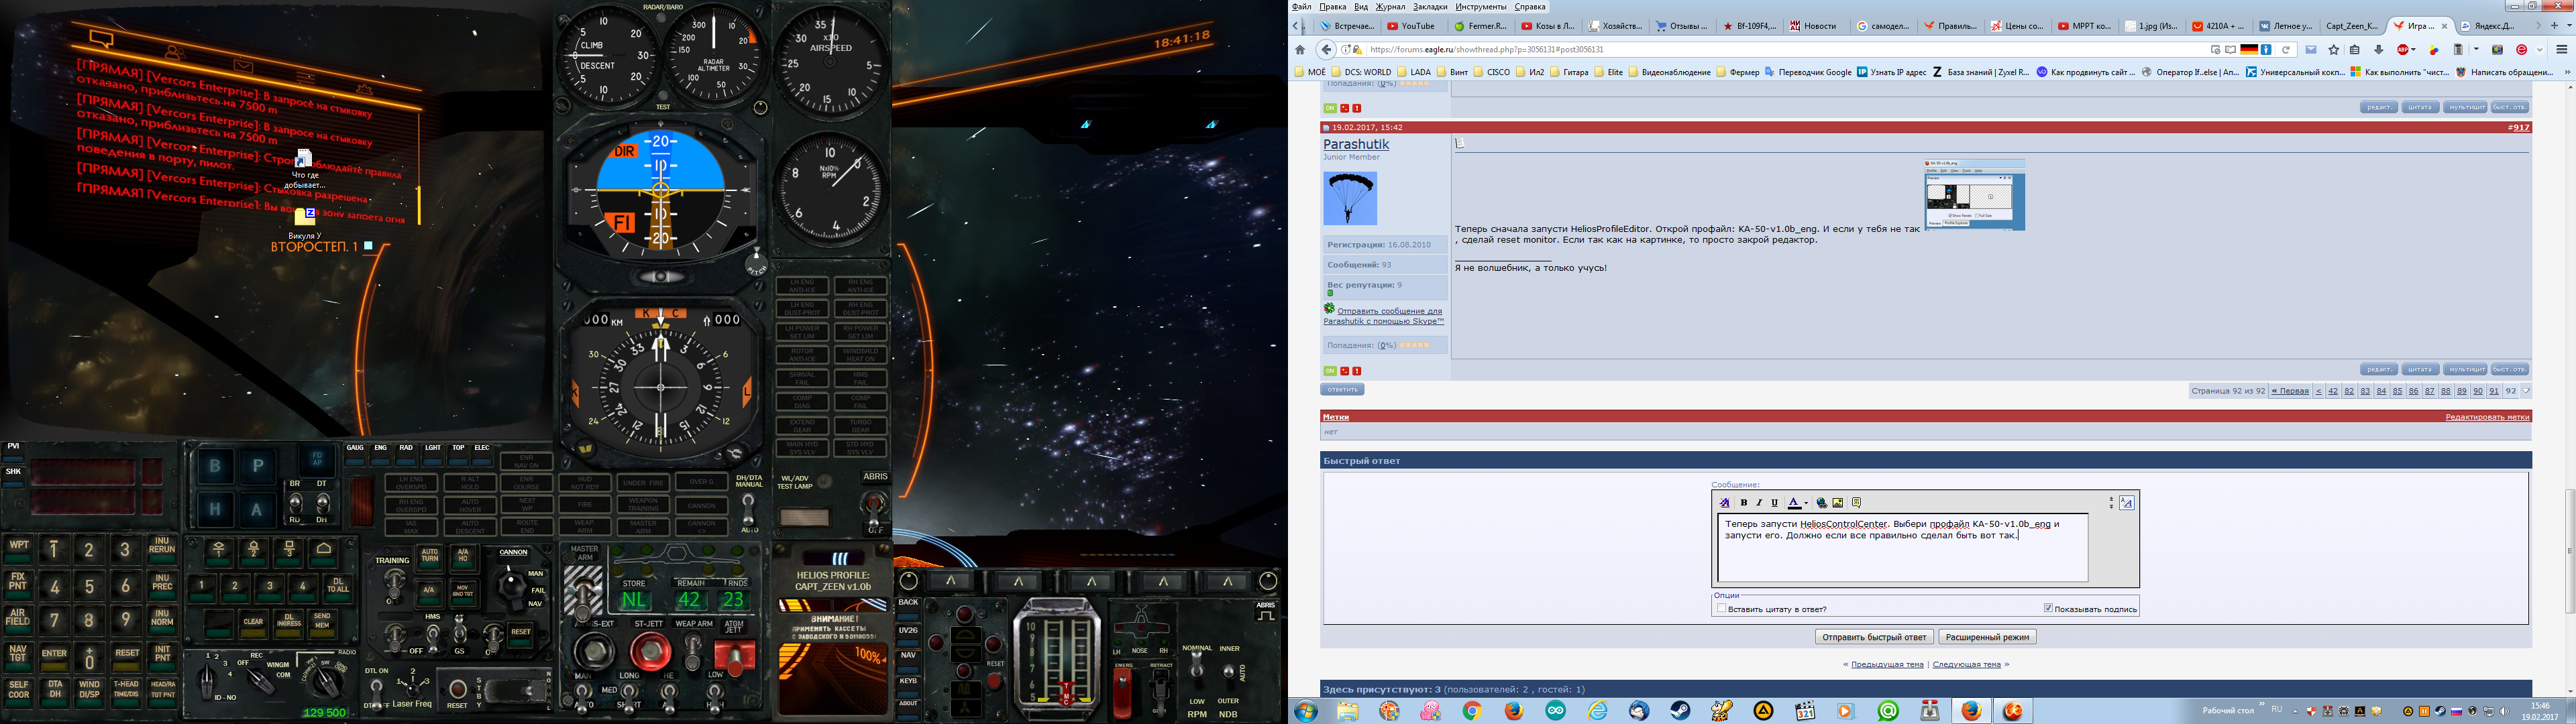Click Internet Explorer icon in taskbar
This screenshot has height=724, width=2576.
point(1598,711)
